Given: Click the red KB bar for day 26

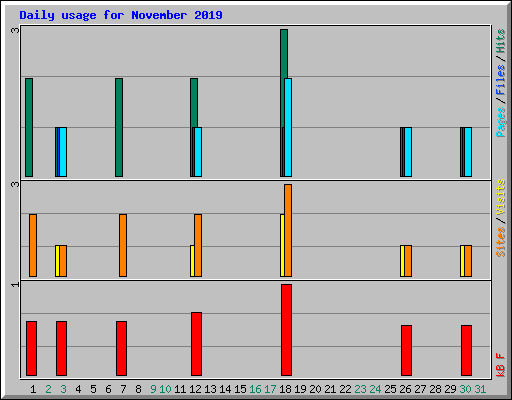Looking at the screenshot, I should (406, 350).
